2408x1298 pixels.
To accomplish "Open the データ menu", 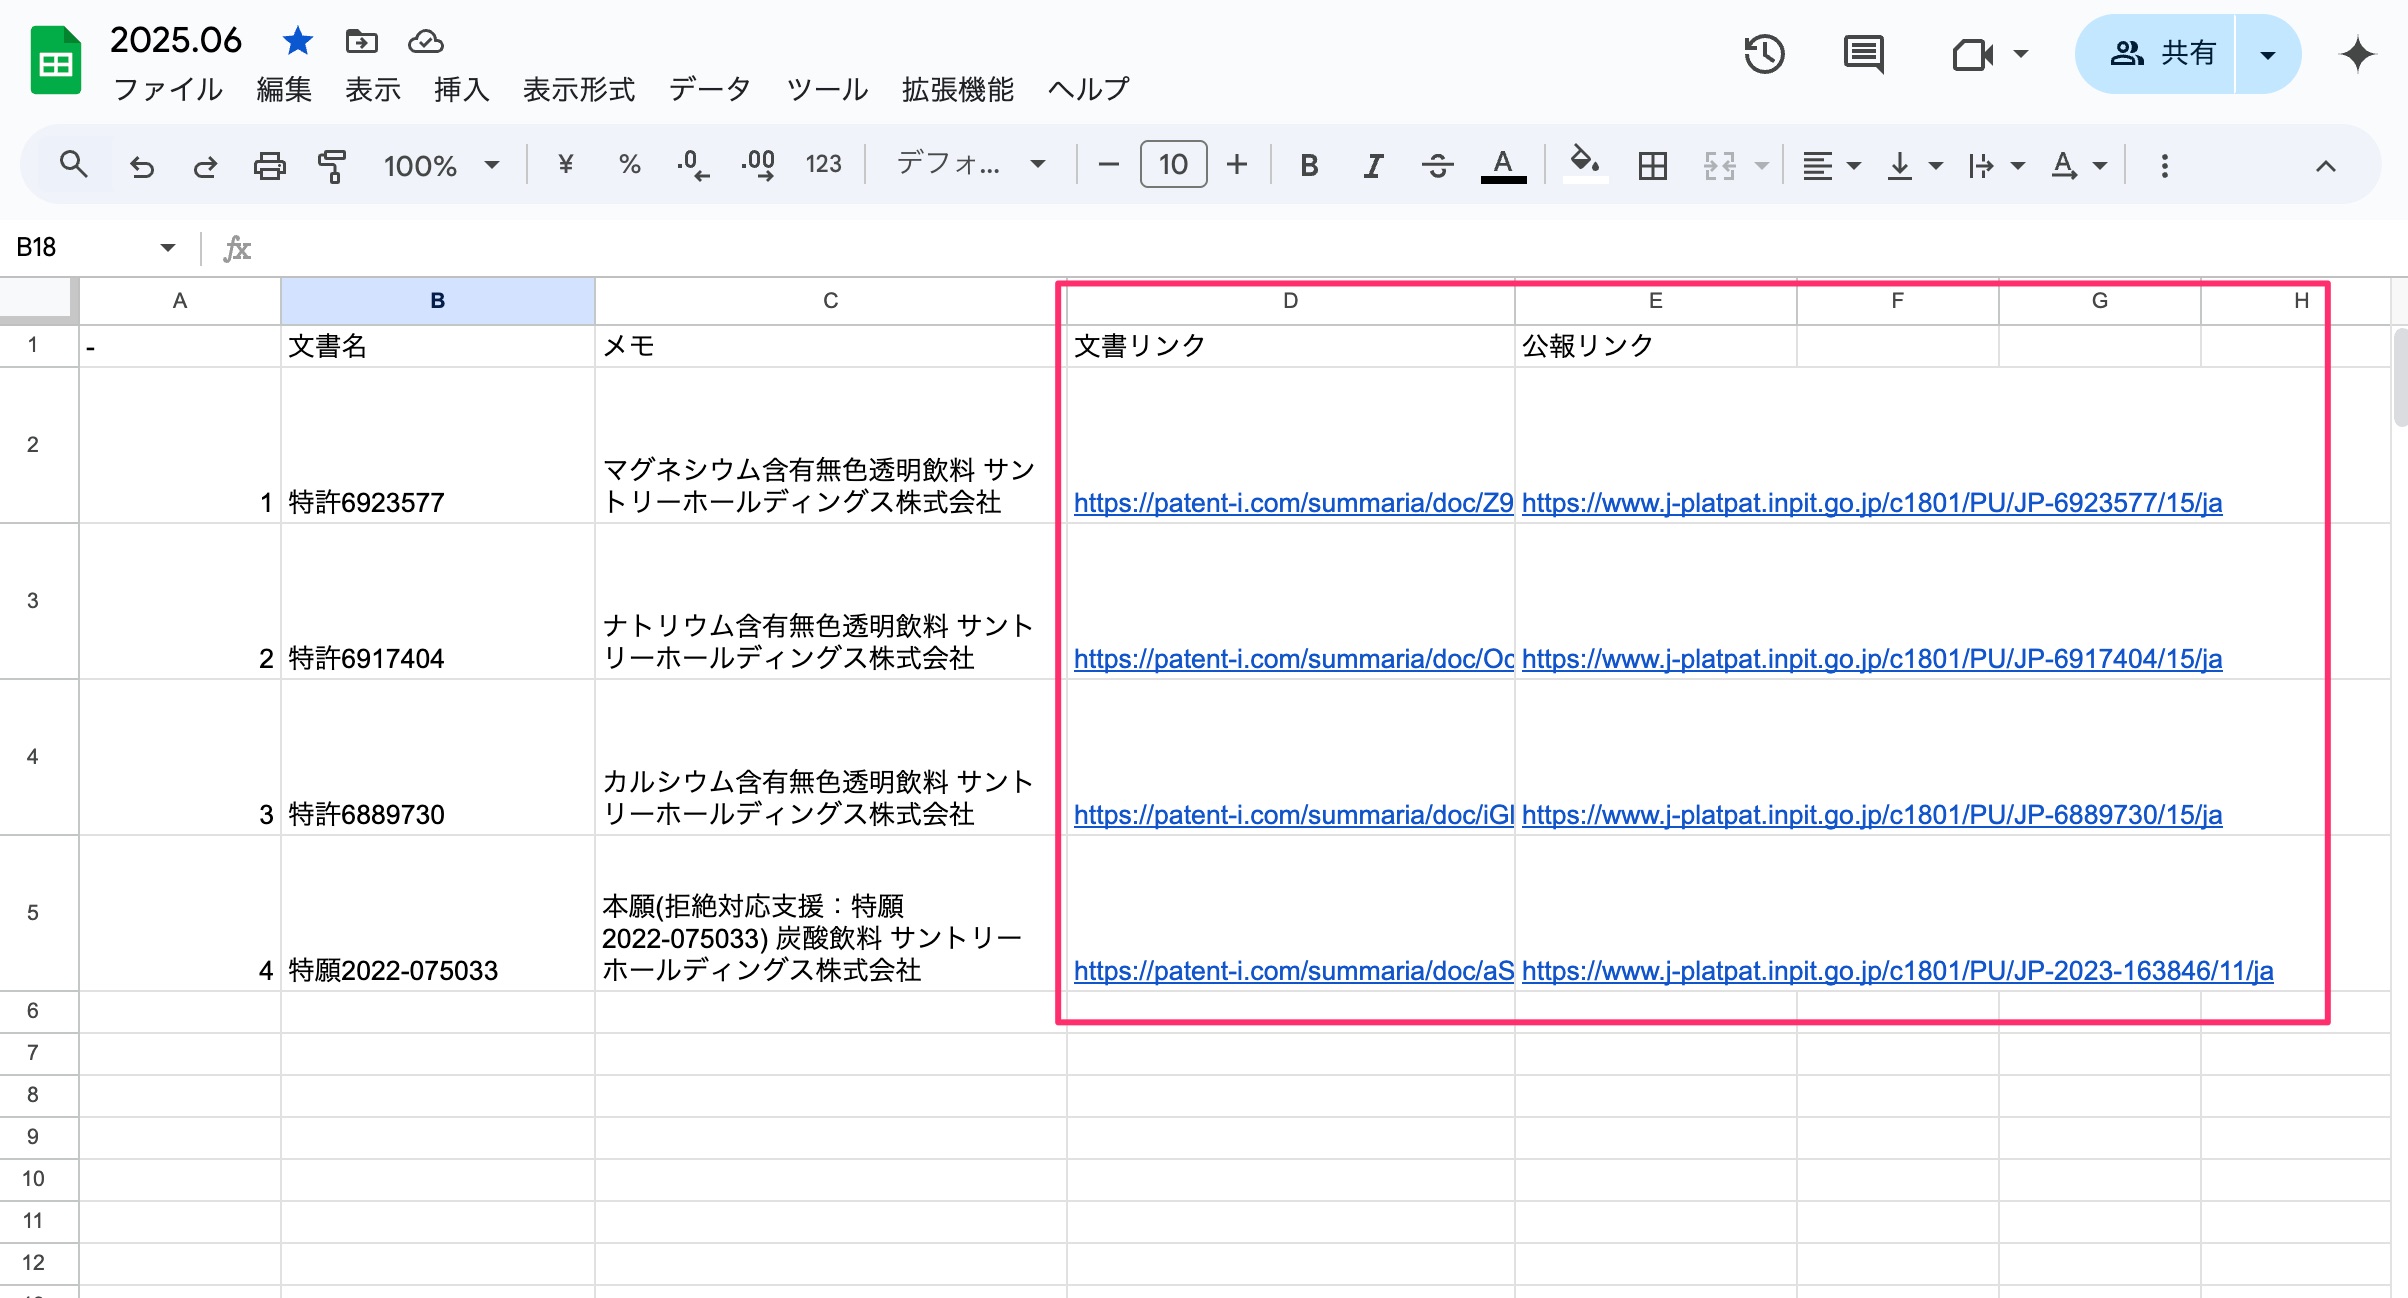I will pyautogui.click(x=710, y=89).
